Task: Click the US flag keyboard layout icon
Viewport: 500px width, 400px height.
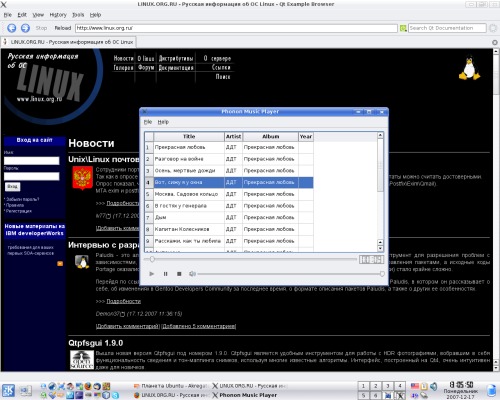Action: 415,386
